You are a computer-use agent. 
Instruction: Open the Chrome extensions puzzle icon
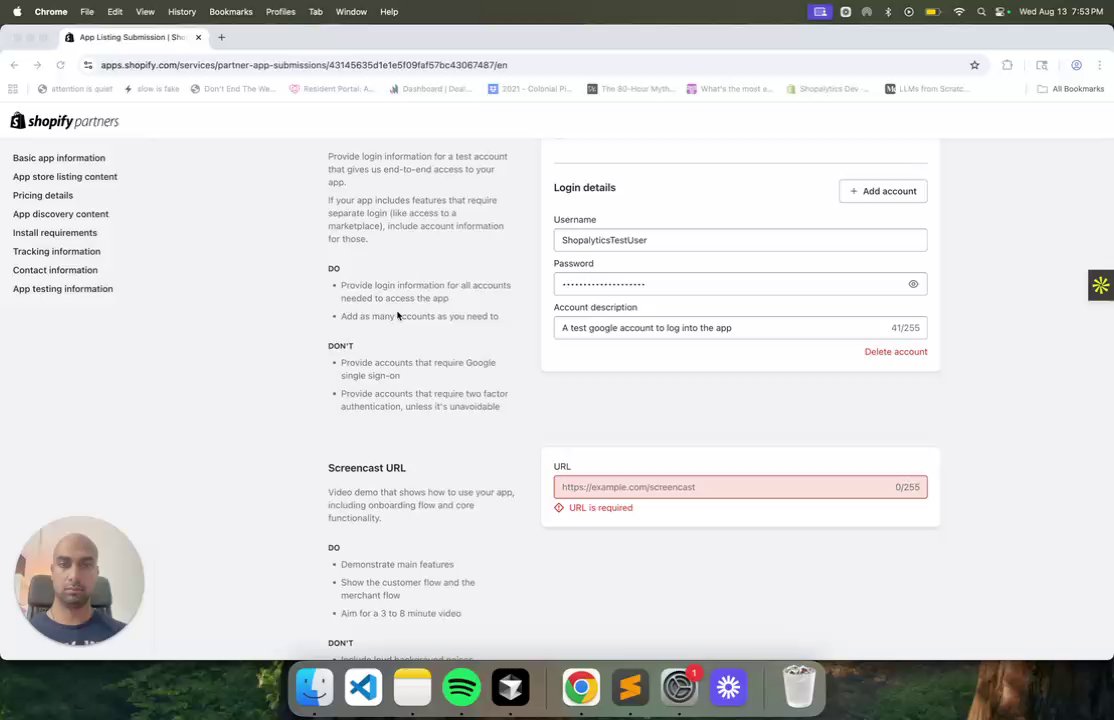click(1007, 65)
